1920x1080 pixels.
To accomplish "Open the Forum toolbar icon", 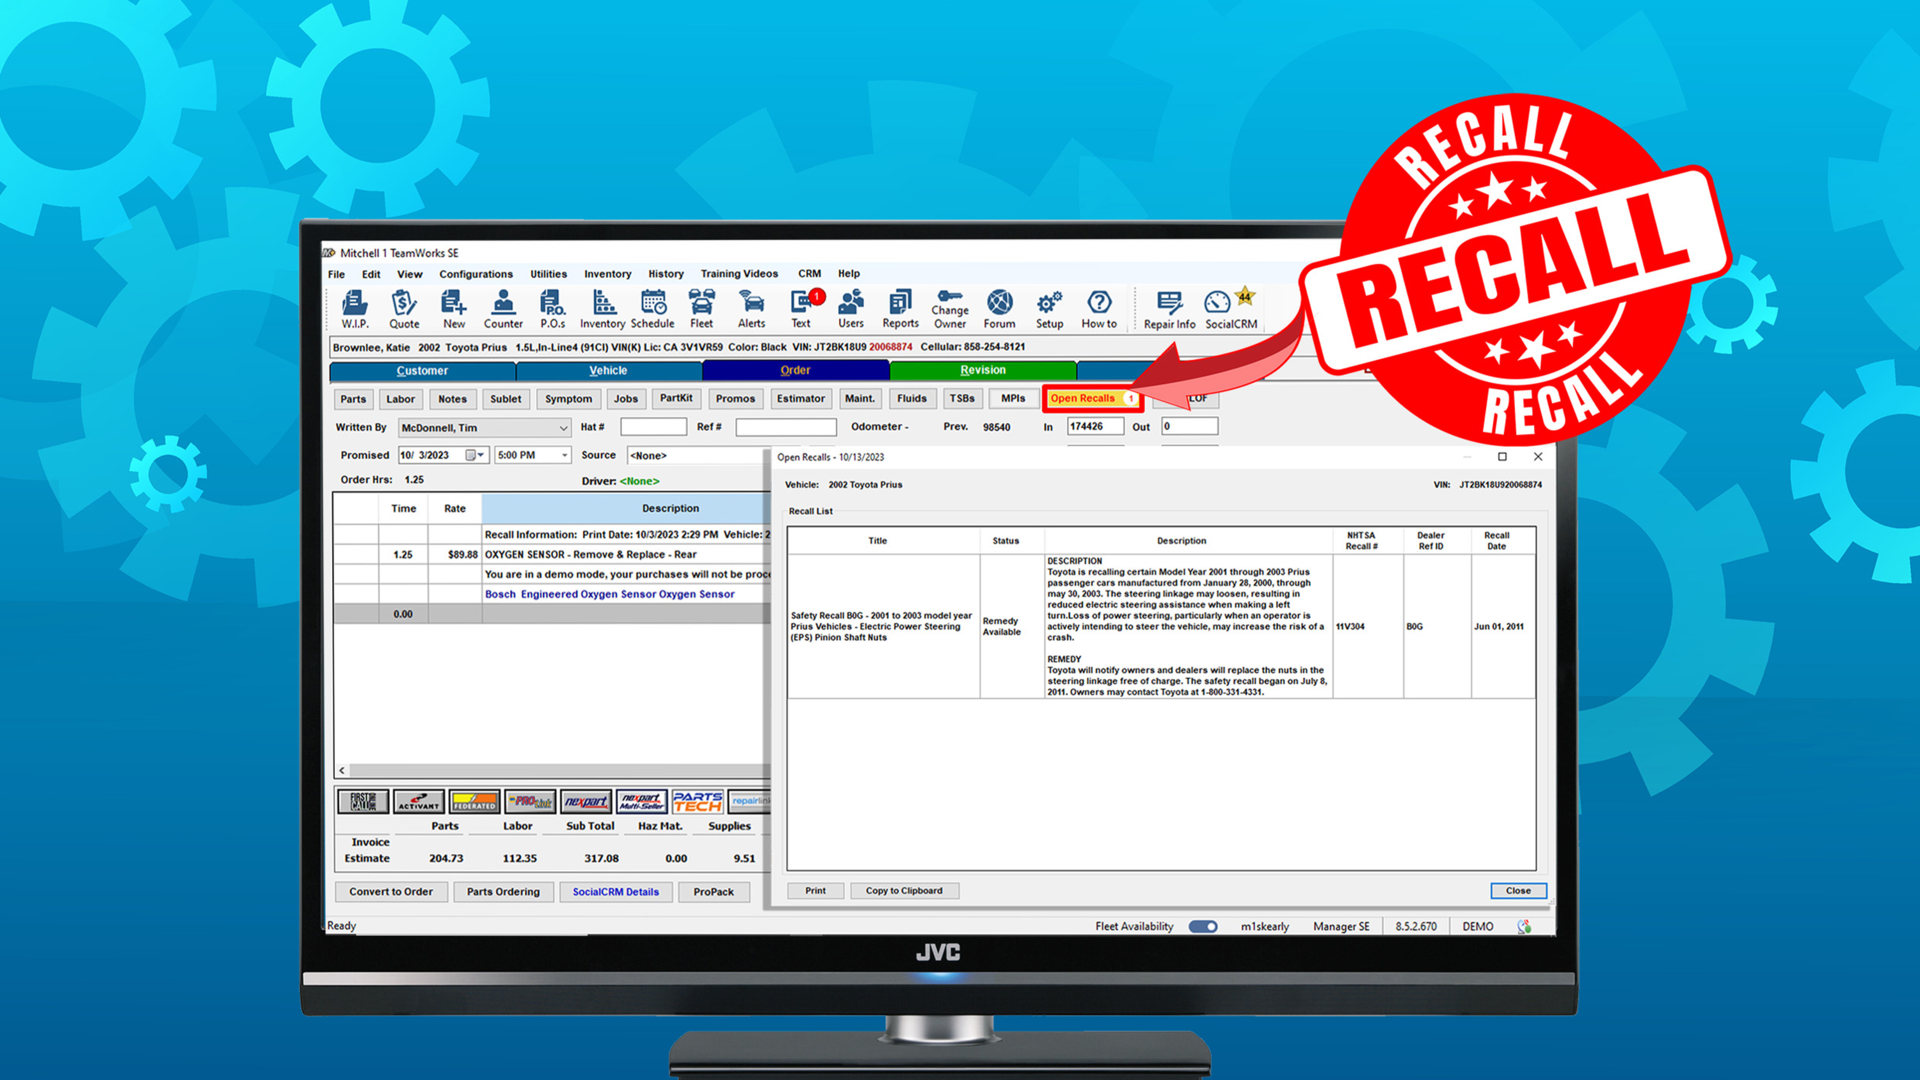I will (999, 309).
